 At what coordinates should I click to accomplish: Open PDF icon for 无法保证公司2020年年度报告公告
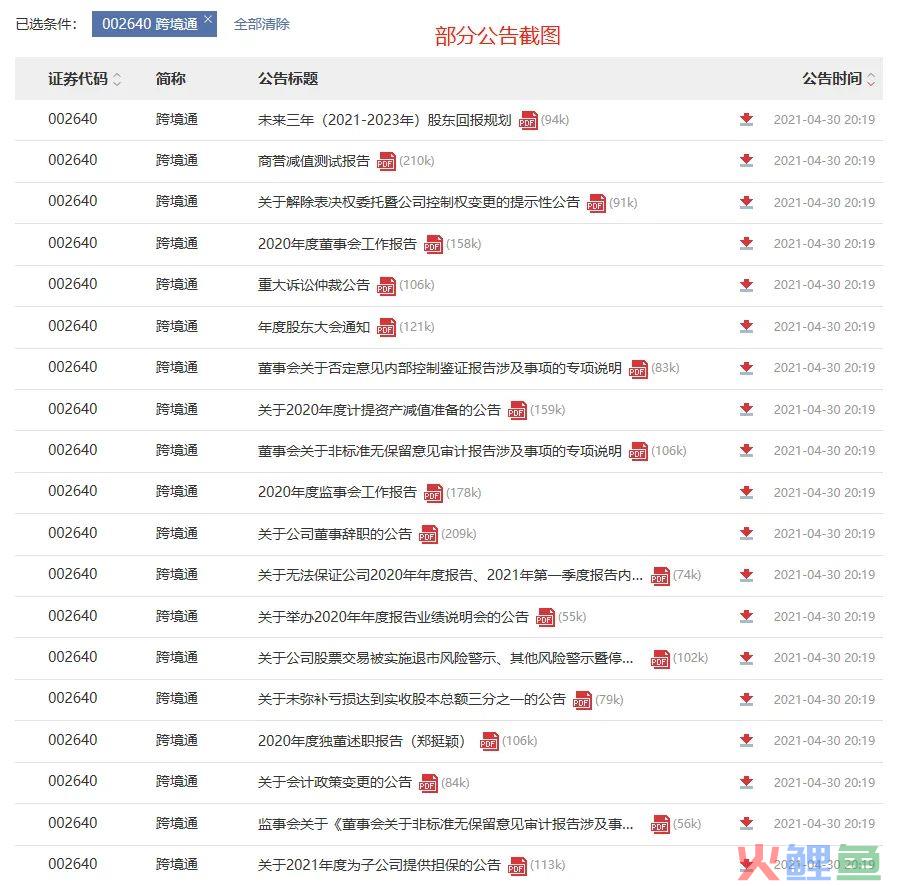coord(660,576)
